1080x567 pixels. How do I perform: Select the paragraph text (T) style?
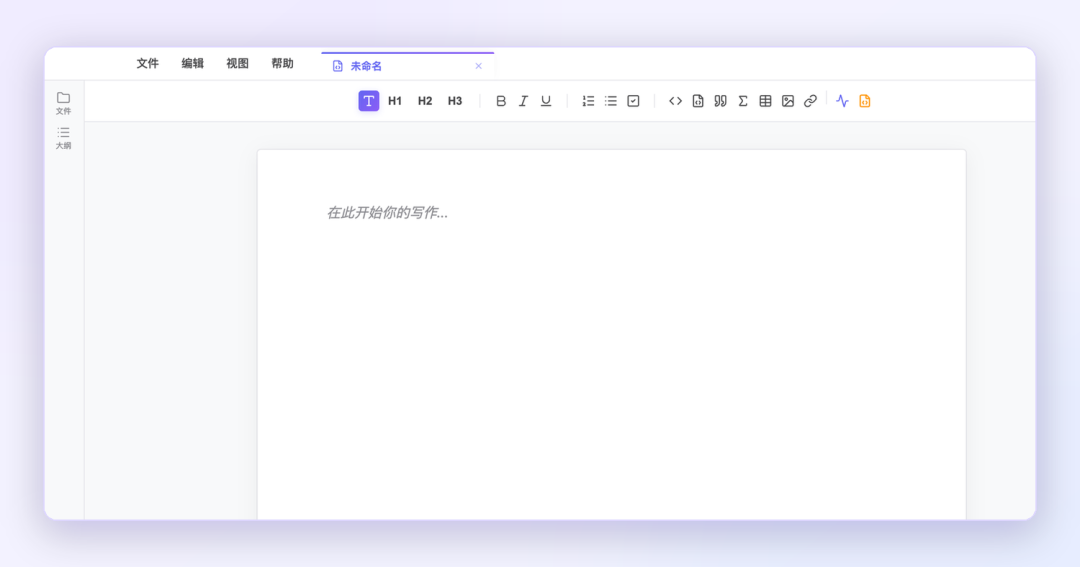368,101
